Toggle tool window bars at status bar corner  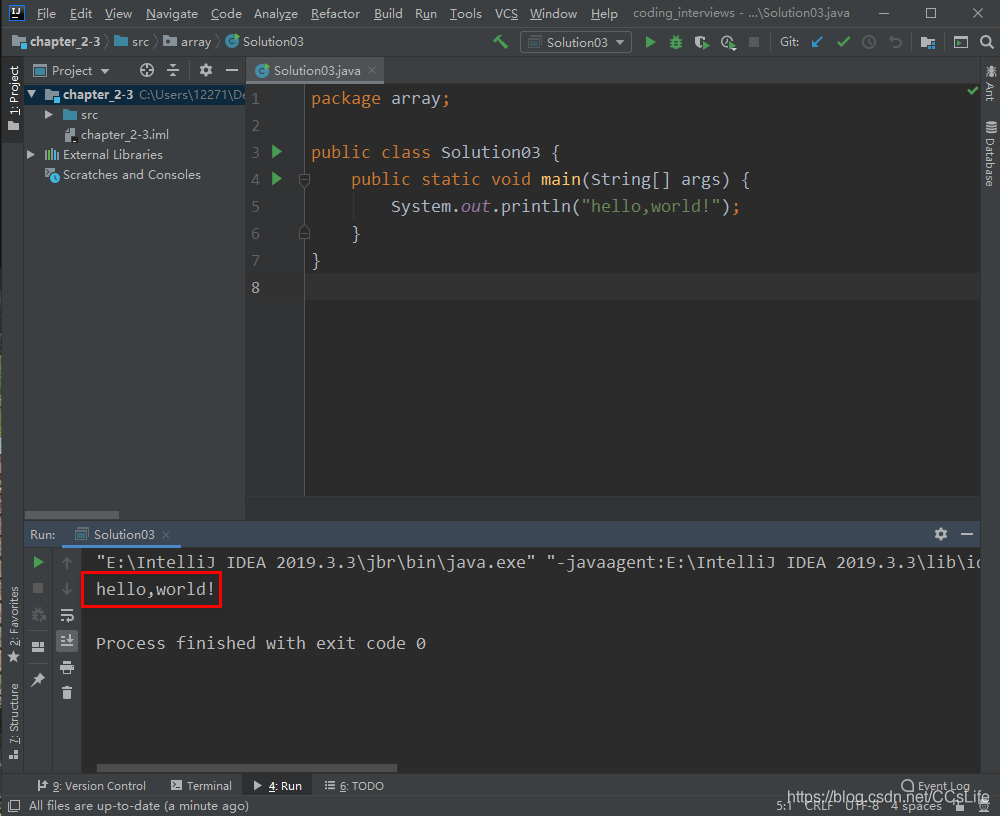pyautogui.click(x=14, y=806)
